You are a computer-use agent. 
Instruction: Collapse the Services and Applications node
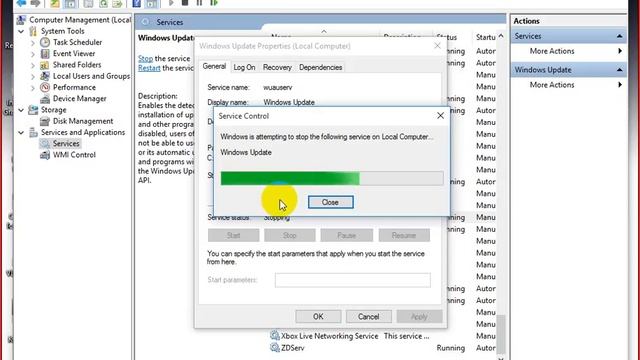(x=21, y=132)
